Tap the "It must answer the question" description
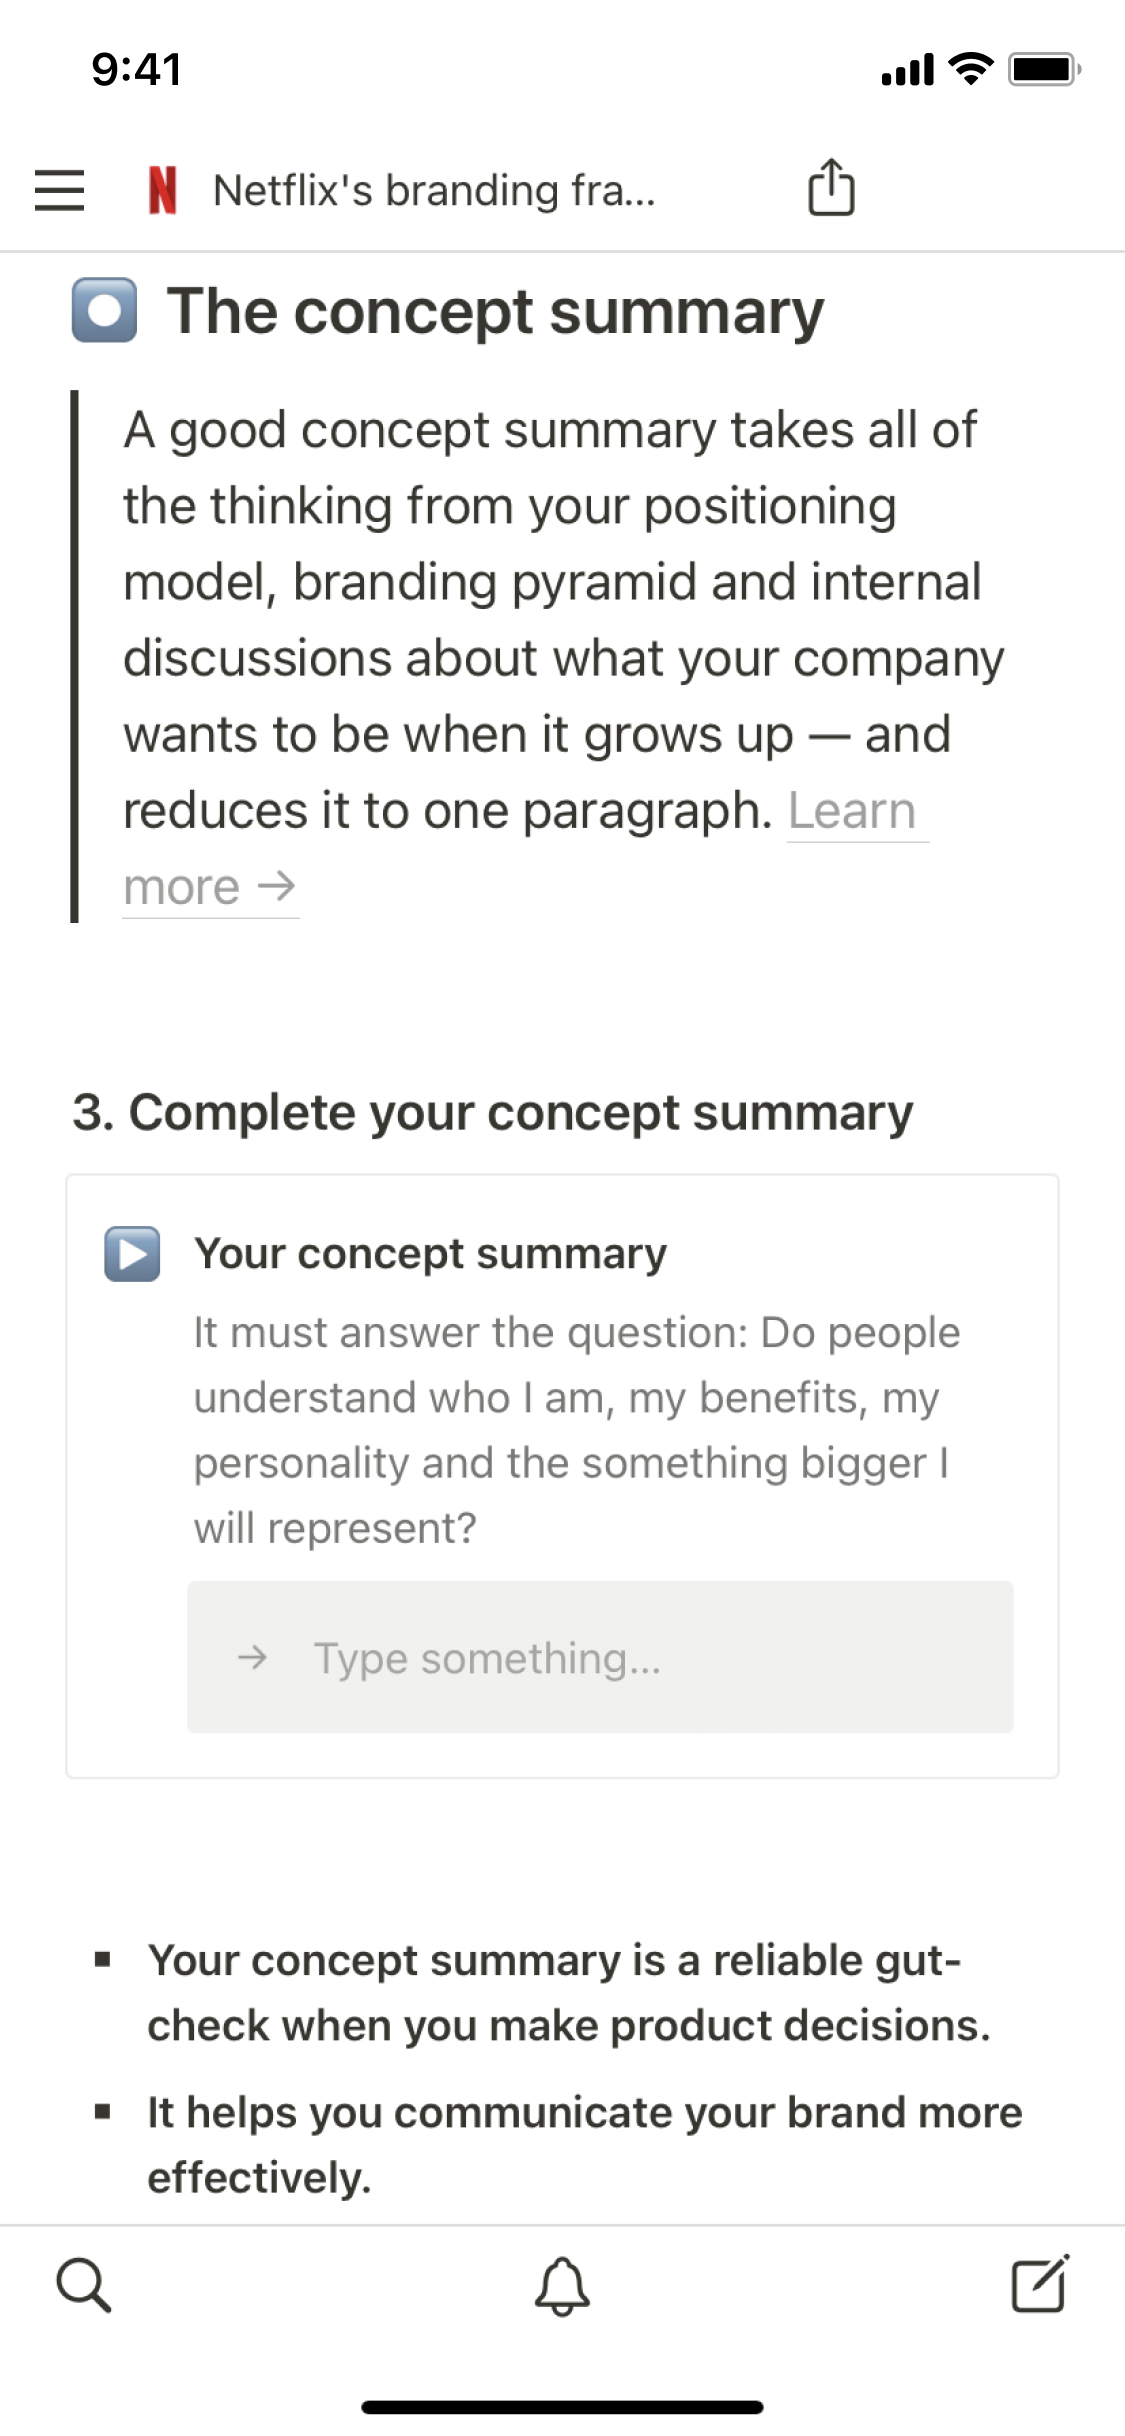The height and width of the screenshot is (2436, 1125). click(576, 1430)
